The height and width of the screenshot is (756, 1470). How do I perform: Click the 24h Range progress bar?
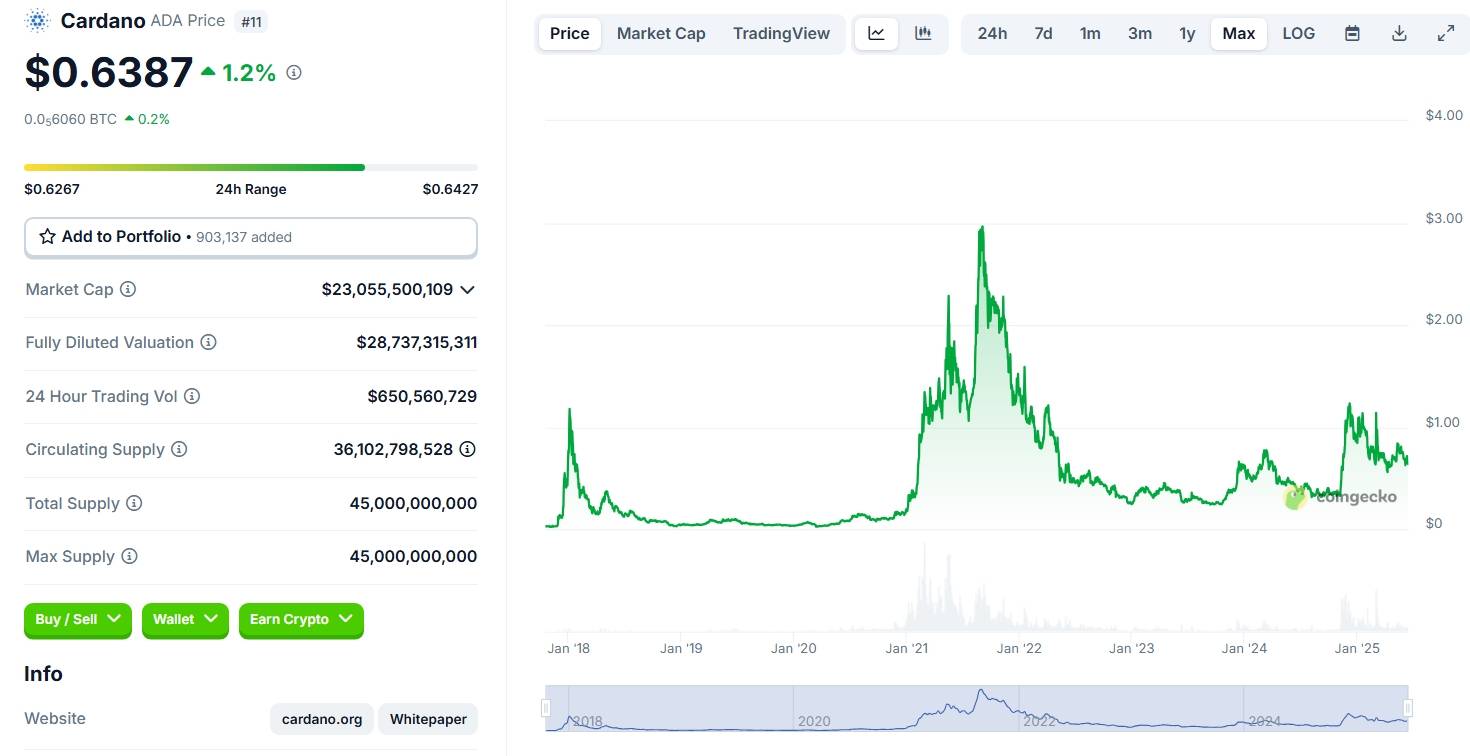[x=251, y=167]
